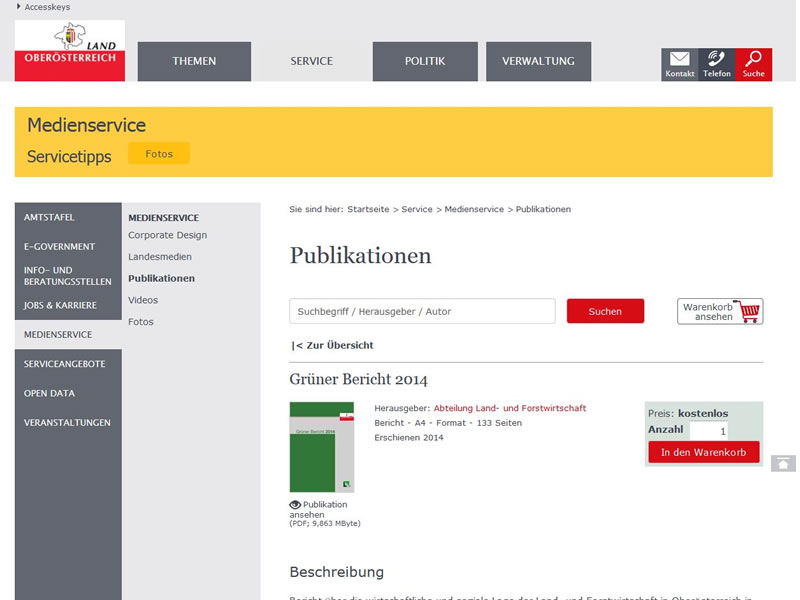Follow the Abteilung Land- und Forstwirtschaft link

(509, 407)
